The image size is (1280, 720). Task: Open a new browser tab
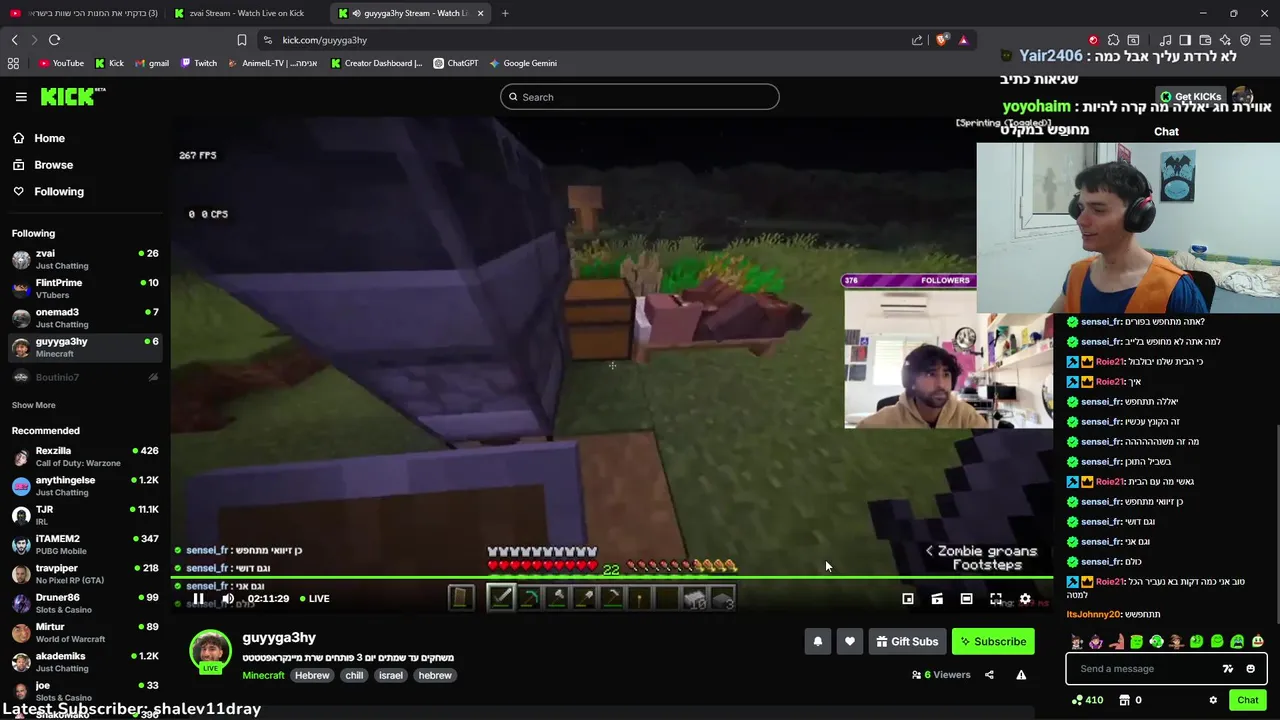(505, 13)
